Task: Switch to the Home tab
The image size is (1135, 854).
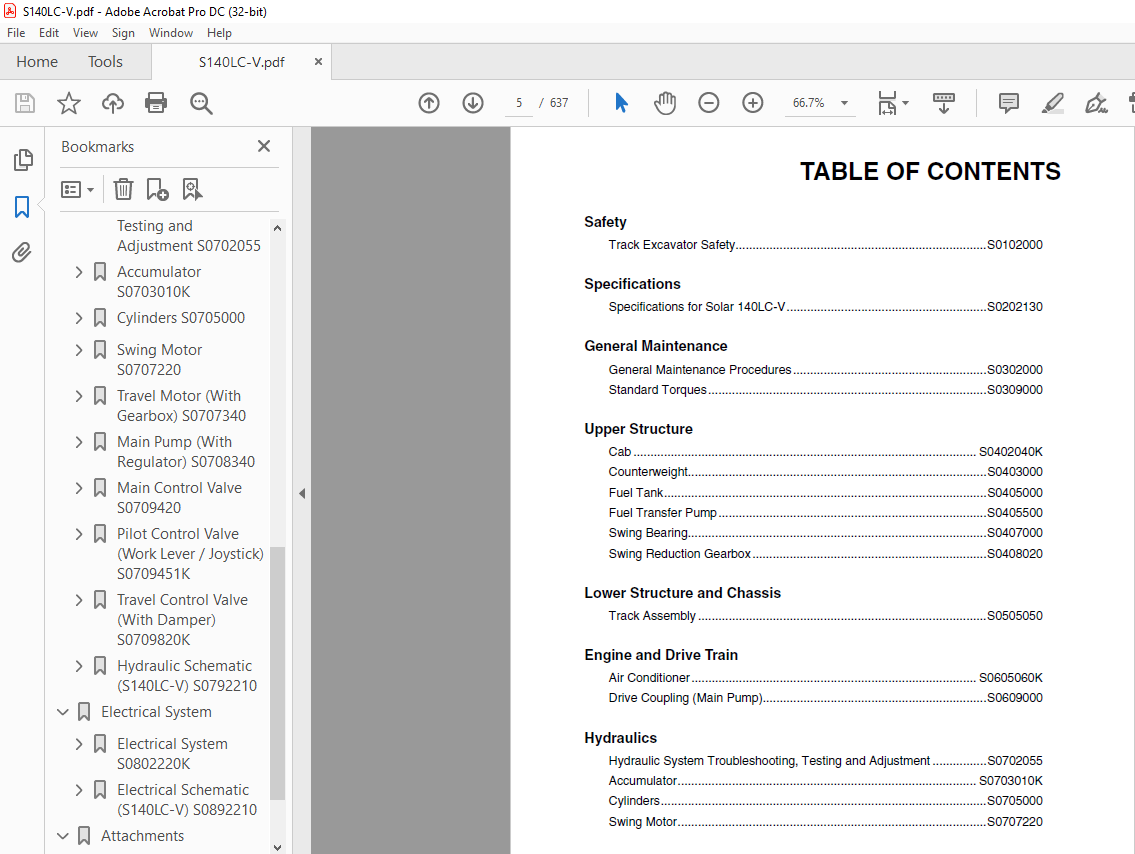Action: pyautogui.click(x=37, y=62)
